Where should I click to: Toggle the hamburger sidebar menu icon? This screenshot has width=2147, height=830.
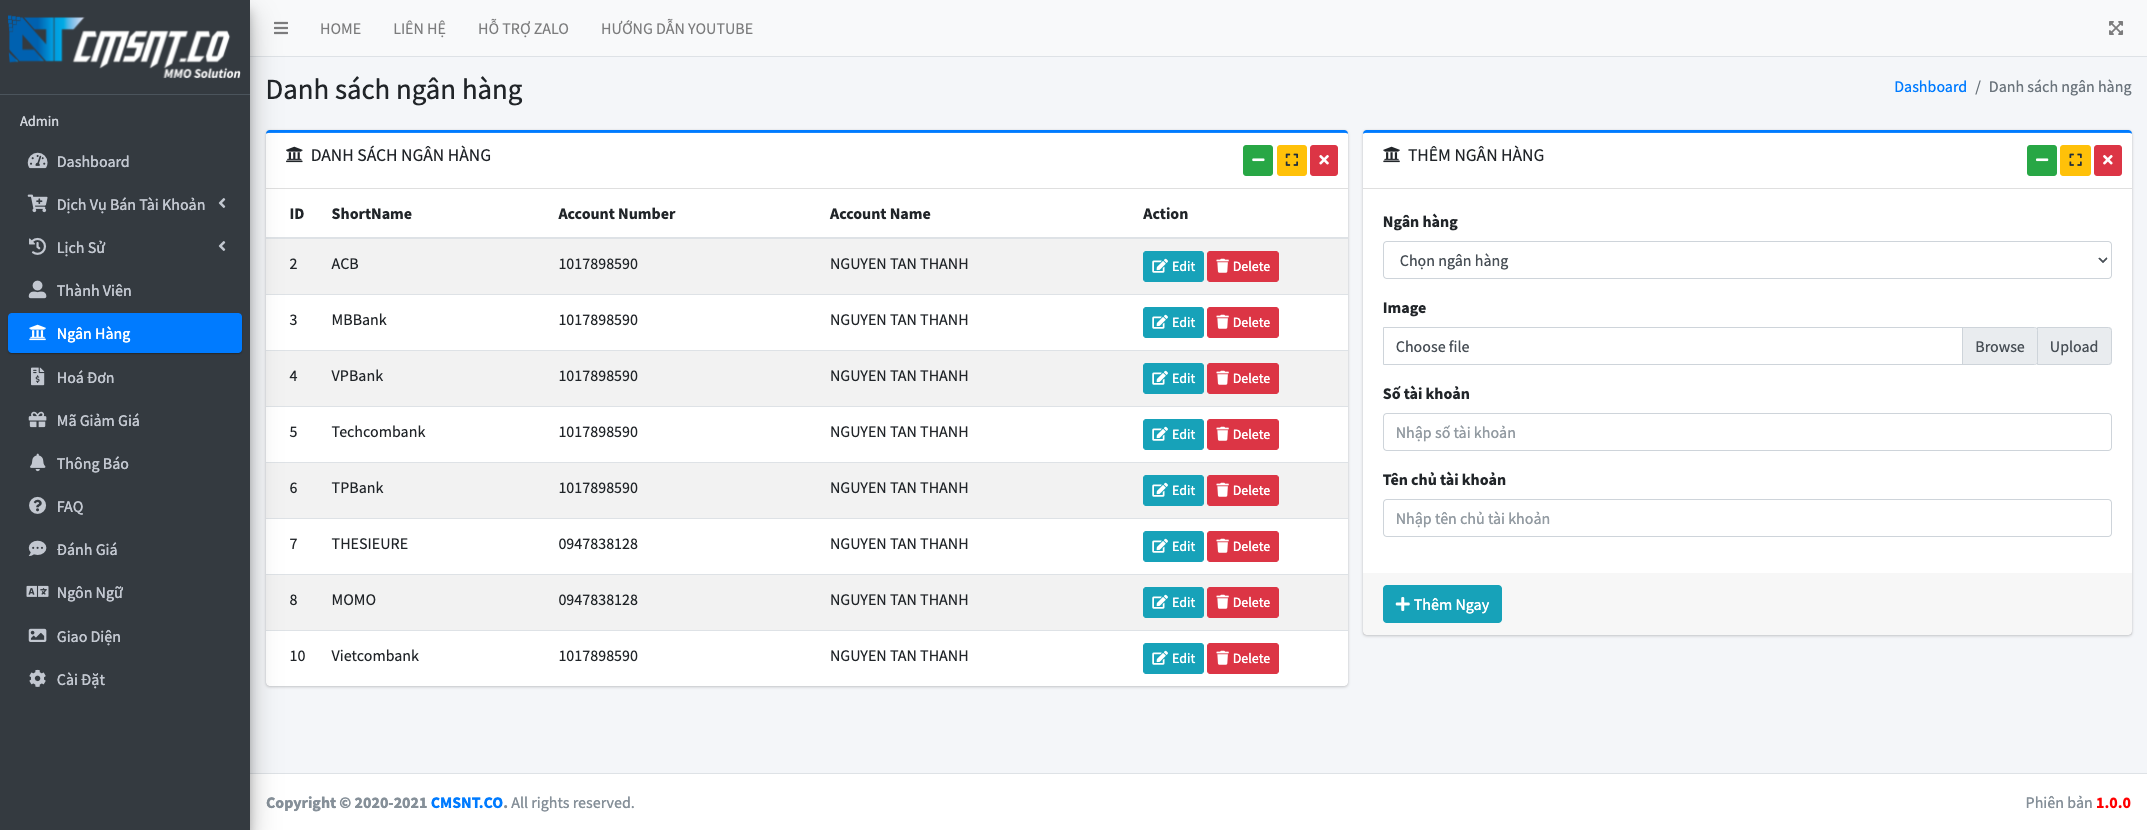(x=281, y=28)
